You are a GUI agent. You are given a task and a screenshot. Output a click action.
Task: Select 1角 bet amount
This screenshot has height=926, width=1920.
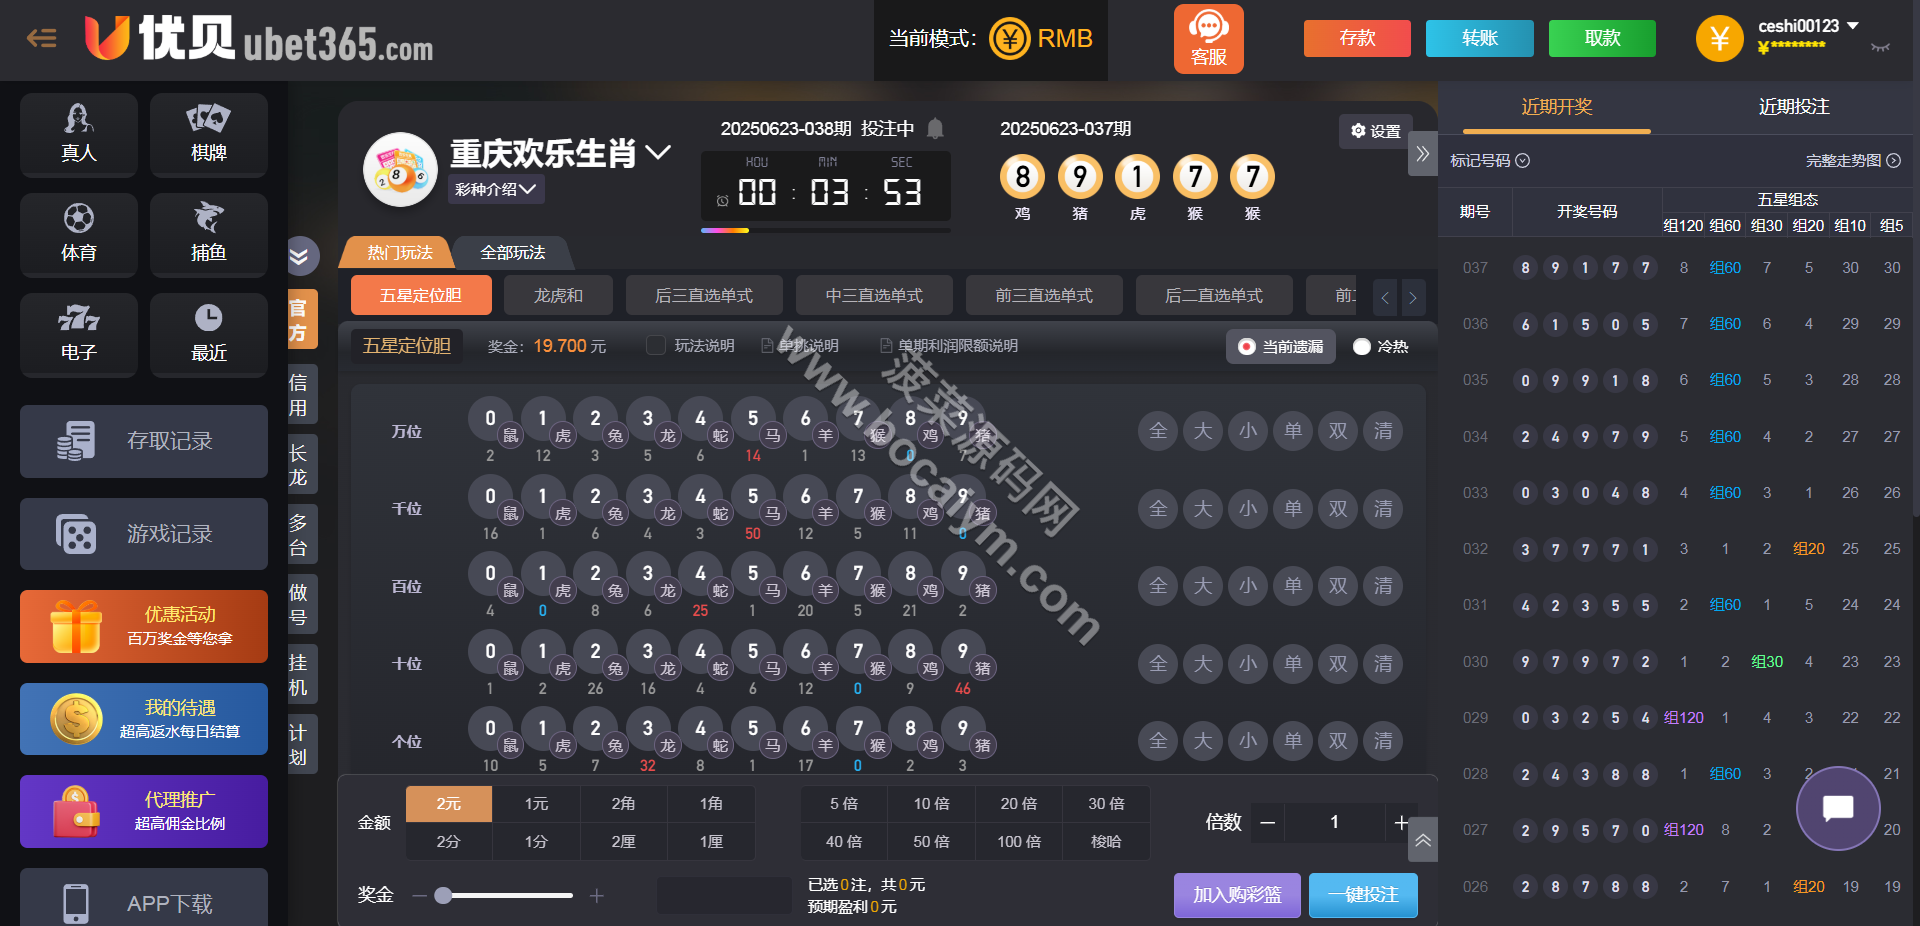coord(711,804)
